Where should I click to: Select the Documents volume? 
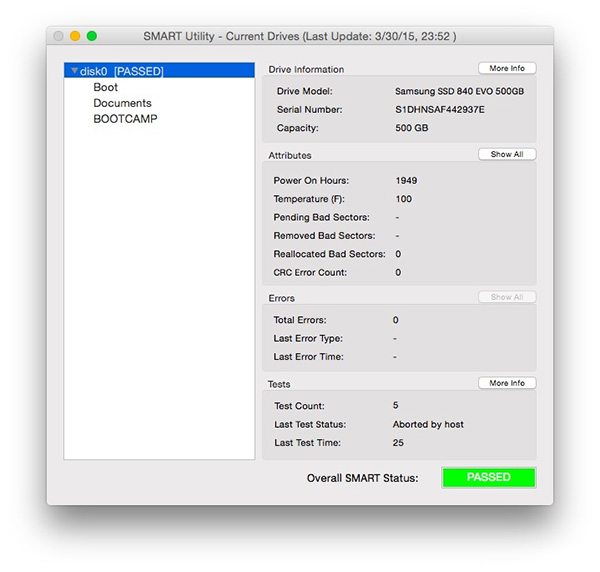(x=122, y=103)
